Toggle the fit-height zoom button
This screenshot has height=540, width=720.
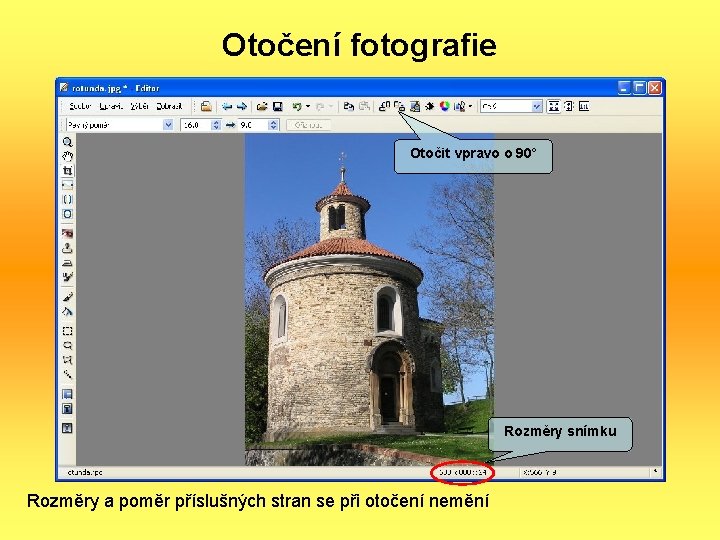pos(568,107)
